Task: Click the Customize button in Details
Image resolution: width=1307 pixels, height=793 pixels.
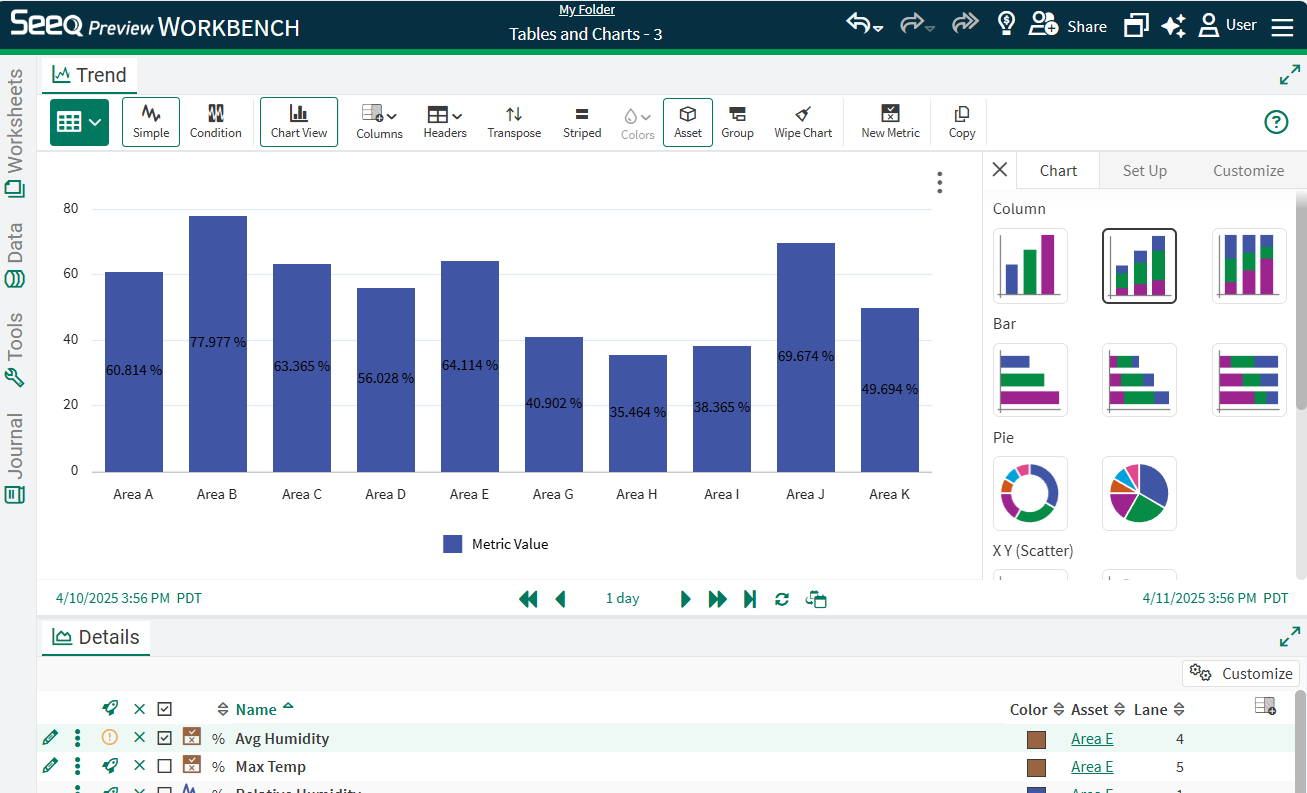Action: click(x=1241, y=673)
